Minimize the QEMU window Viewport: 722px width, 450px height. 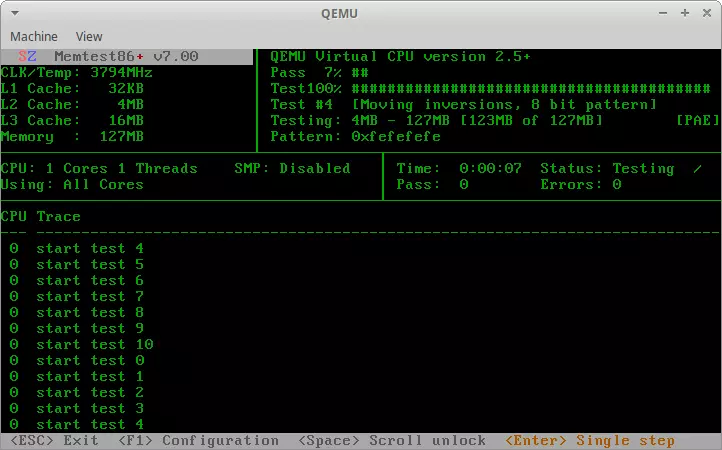click(x=663, y=13)
